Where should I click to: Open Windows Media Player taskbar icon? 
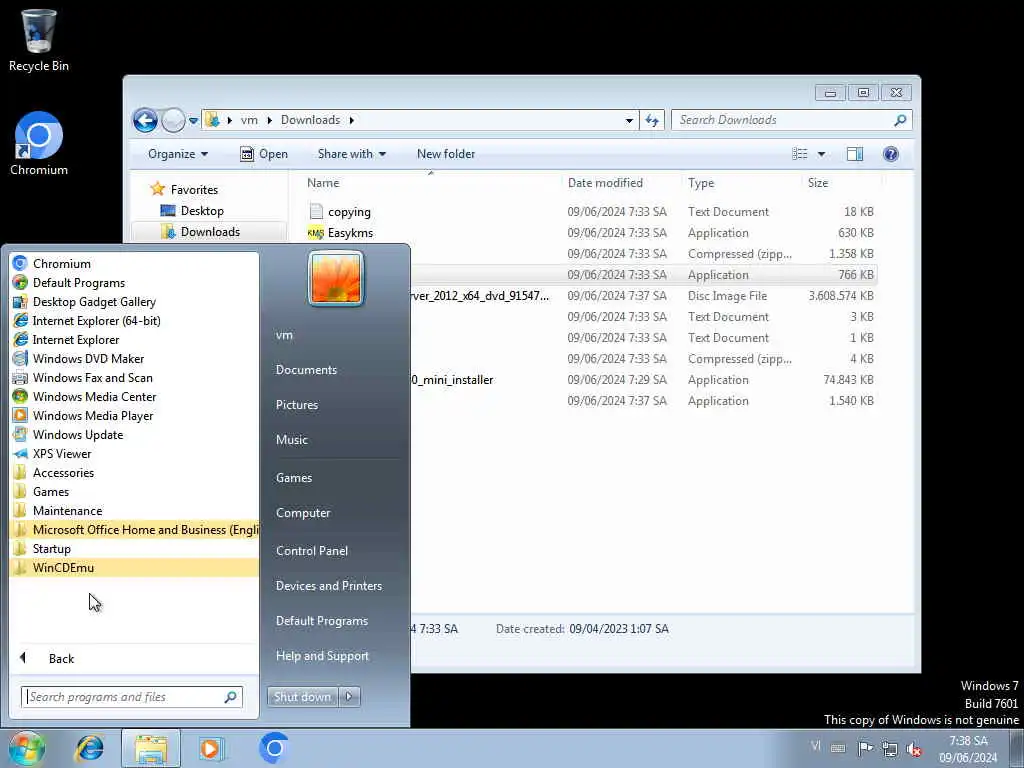point(210,748)
